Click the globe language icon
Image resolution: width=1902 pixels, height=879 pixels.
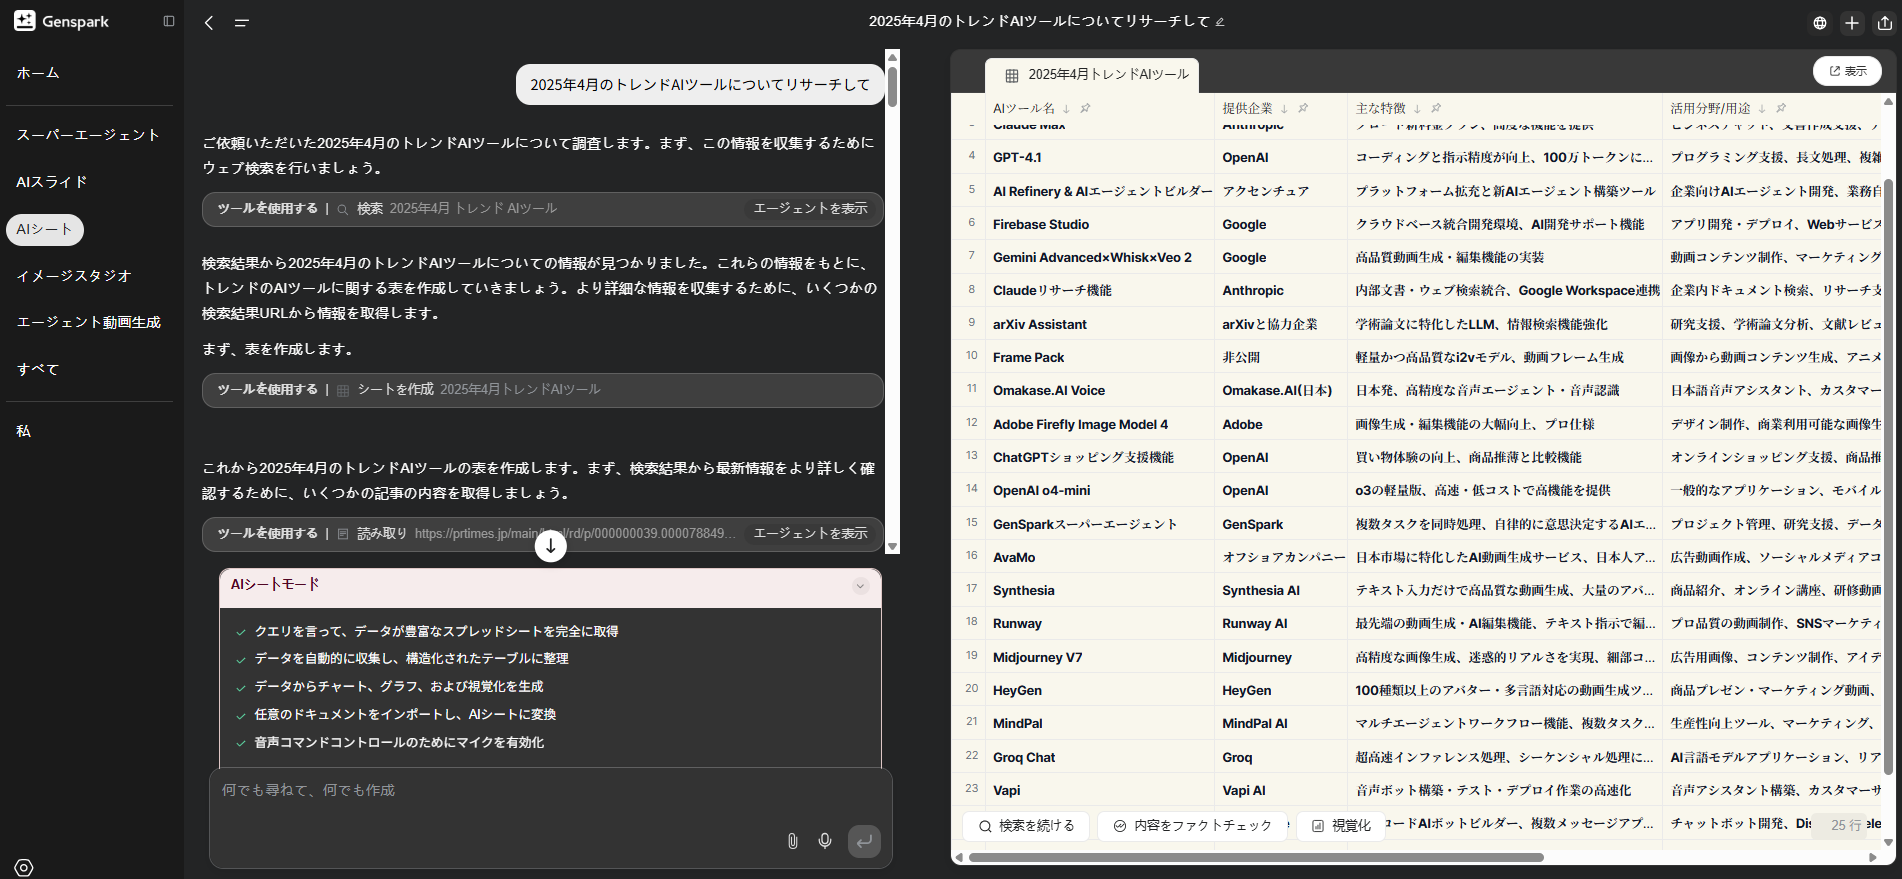click(1820, 22)
